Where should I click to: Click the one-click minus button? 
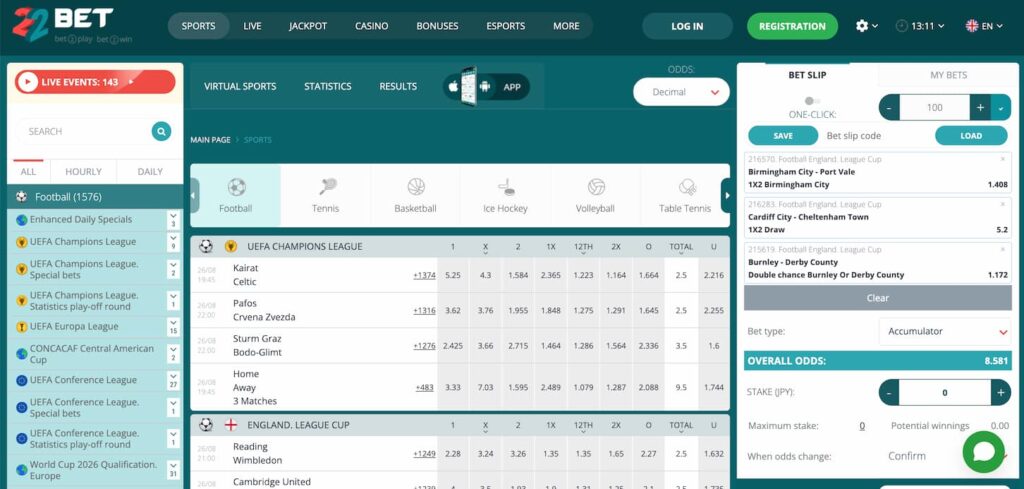889,108
